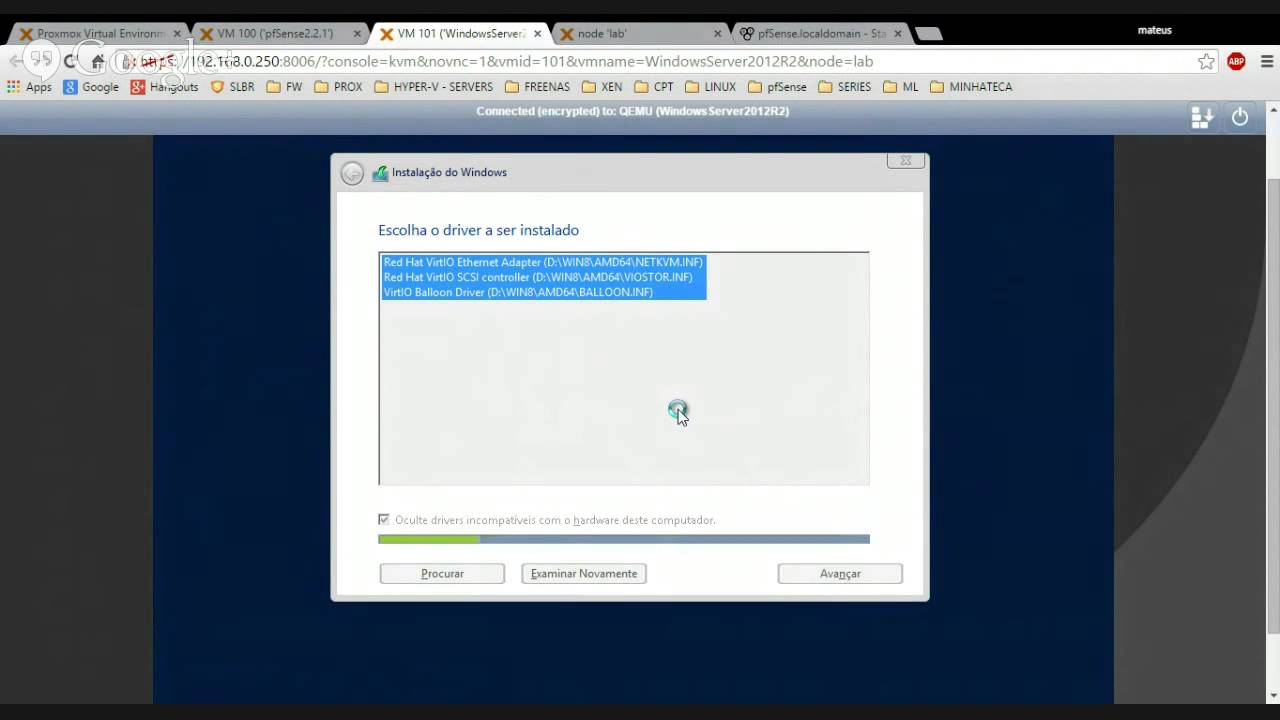Click the noVNC power control icon
Image resolution: width=1280 pixels, height=720 pixels.
click(1240, 117)
